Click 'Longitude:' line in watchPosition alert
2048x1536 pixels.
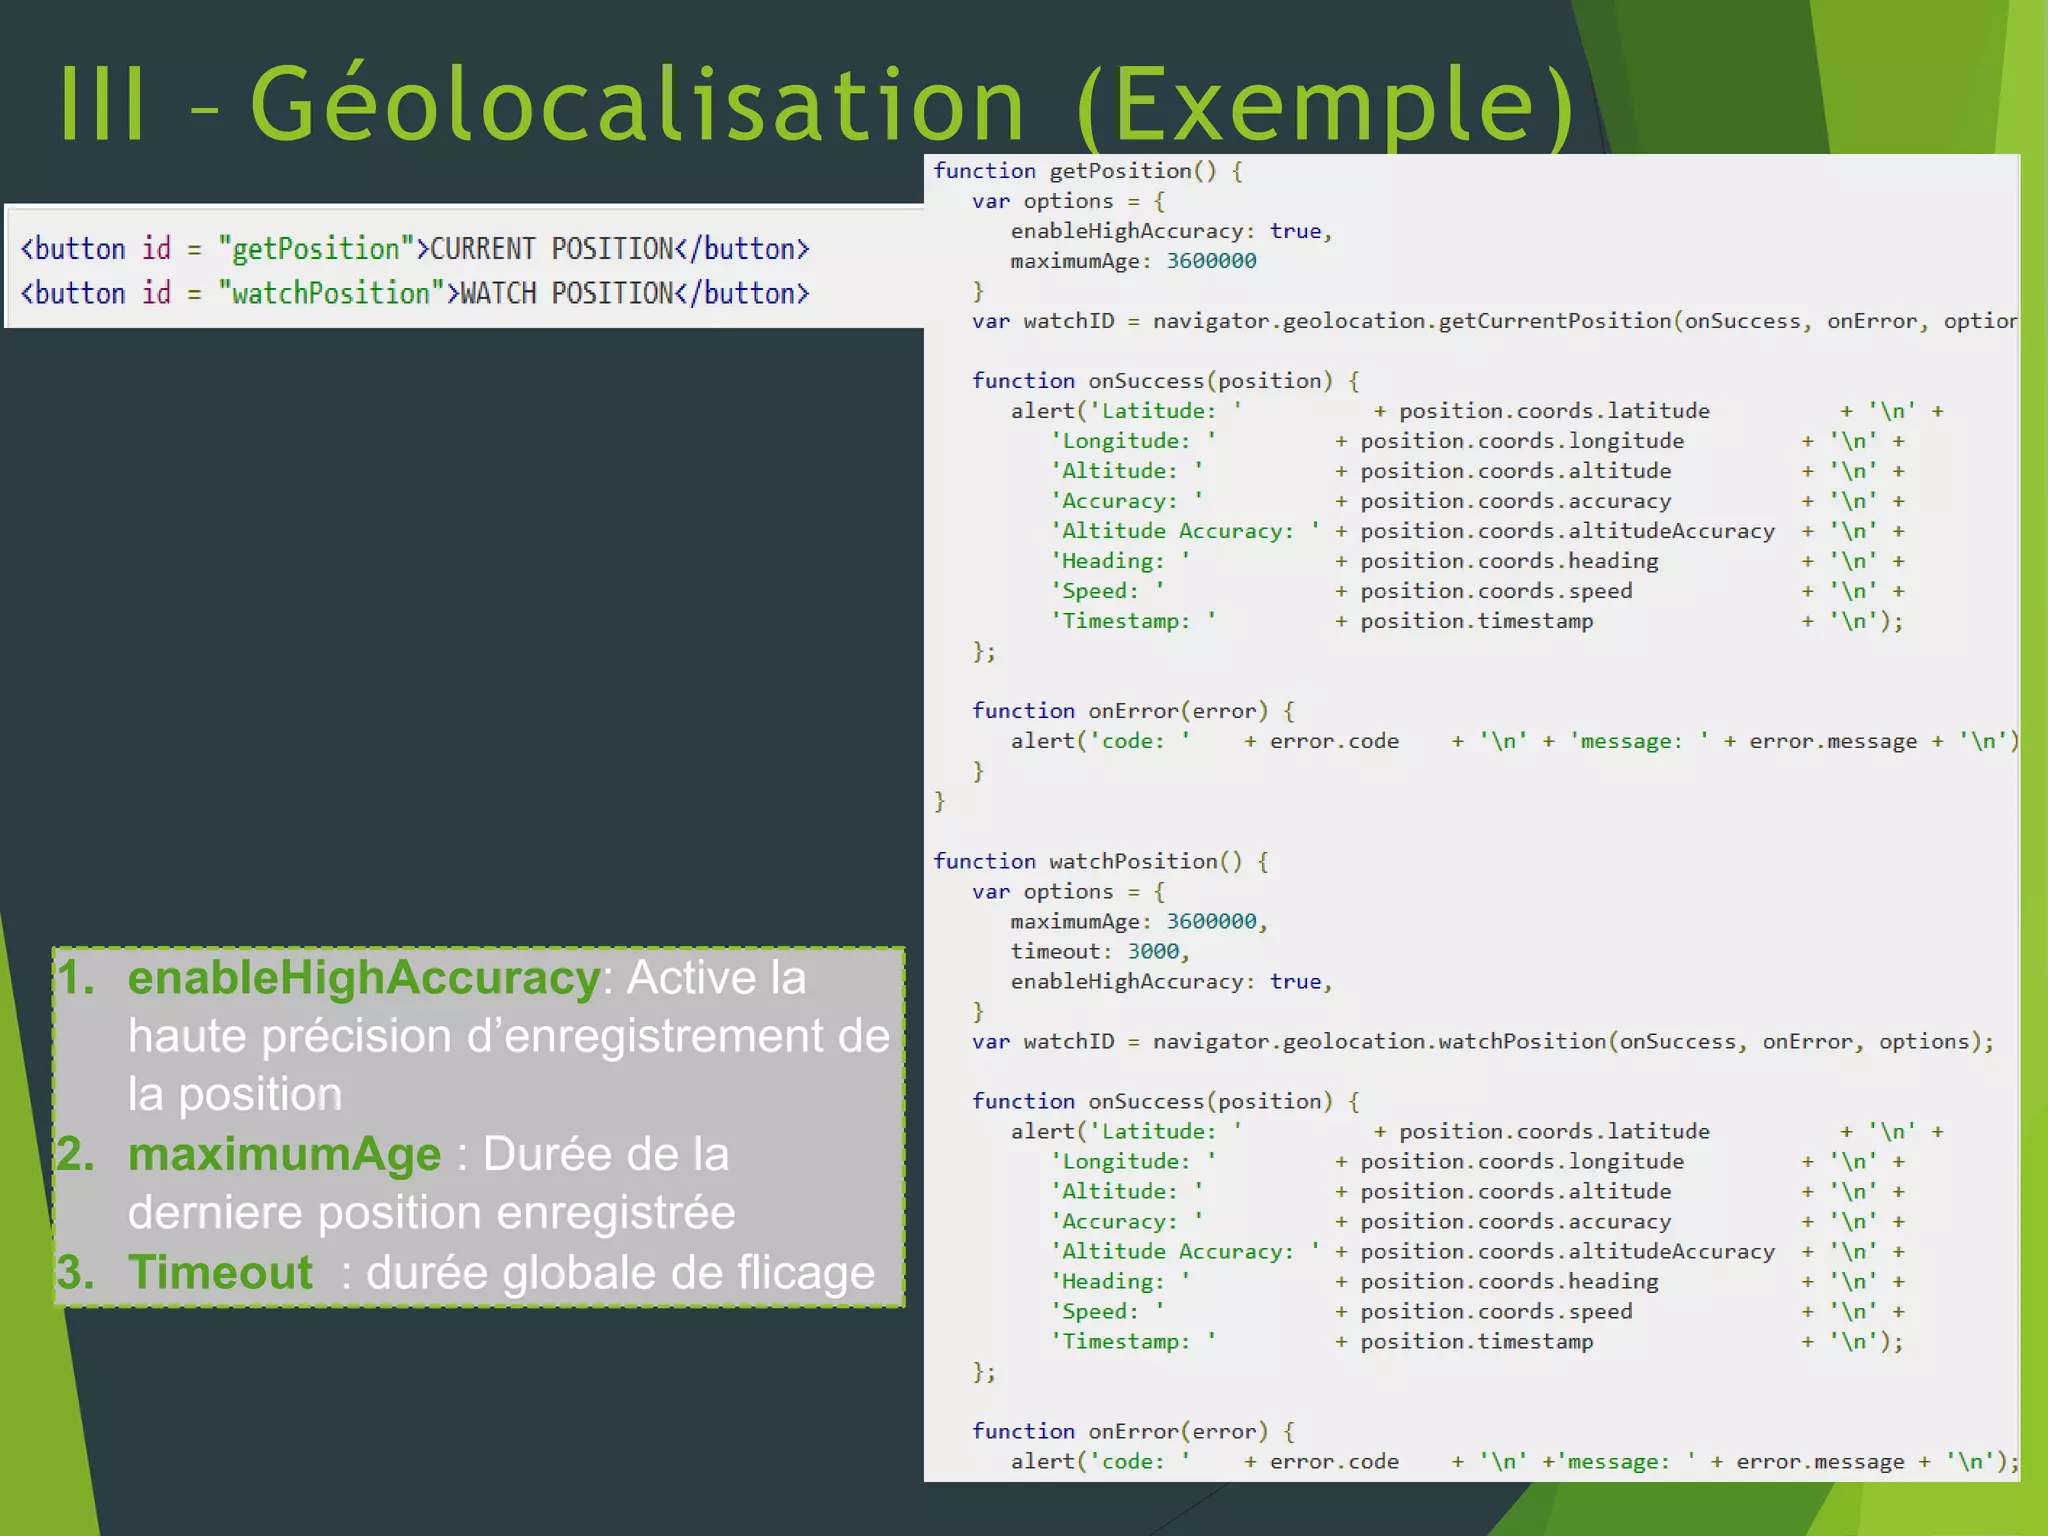tap(1478, 1161)
